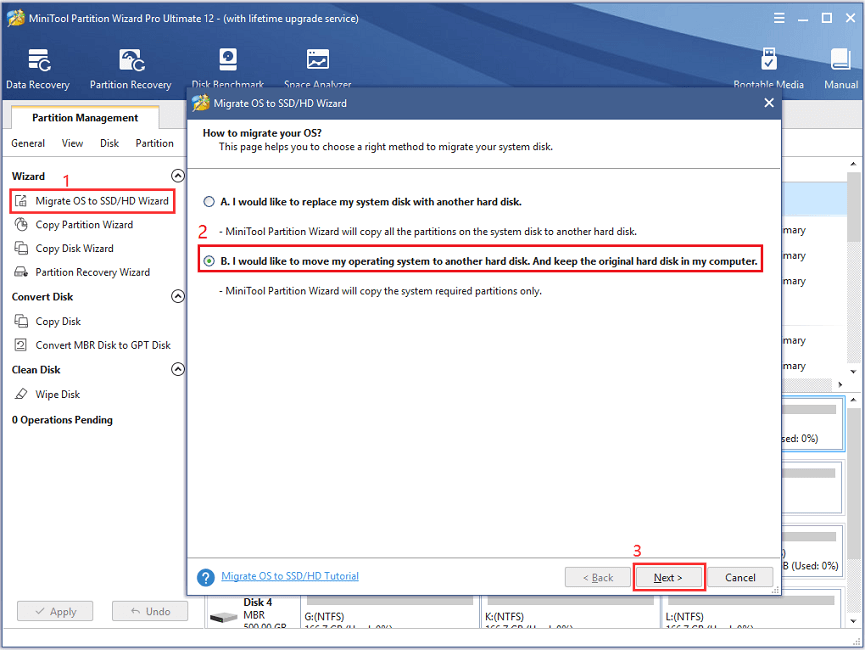The height and width of the screenshot is (650, 865).
Task: Open the View menu
Action: (x=72, y=143)
